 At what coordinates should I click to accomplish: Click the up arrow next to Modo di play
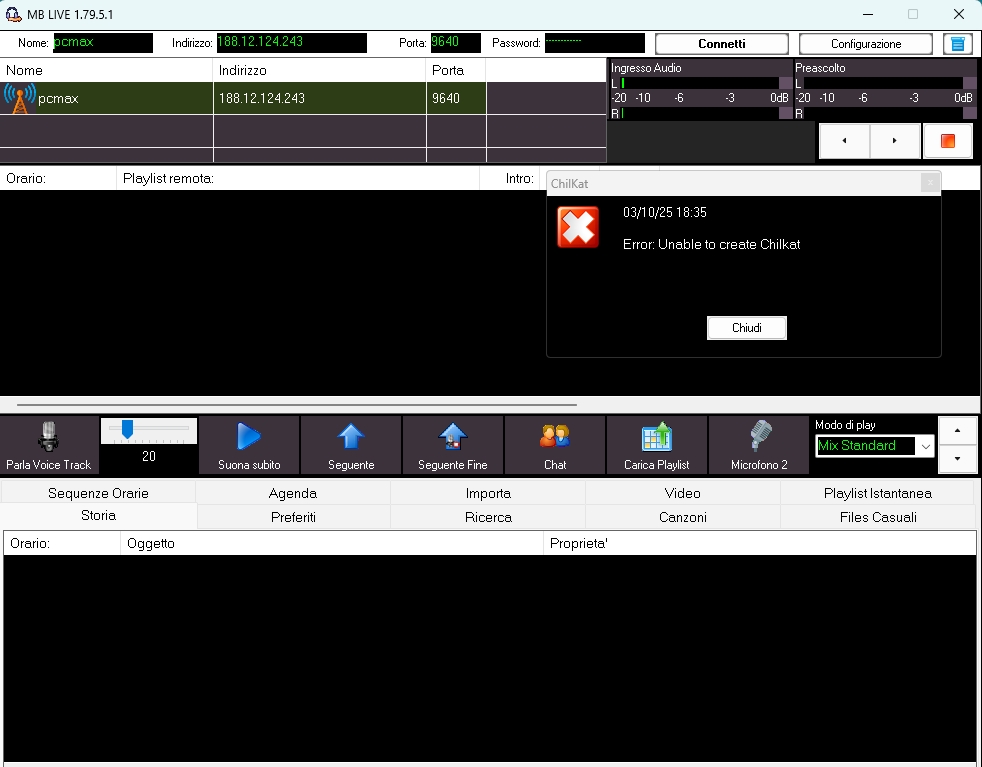(958, 430)
